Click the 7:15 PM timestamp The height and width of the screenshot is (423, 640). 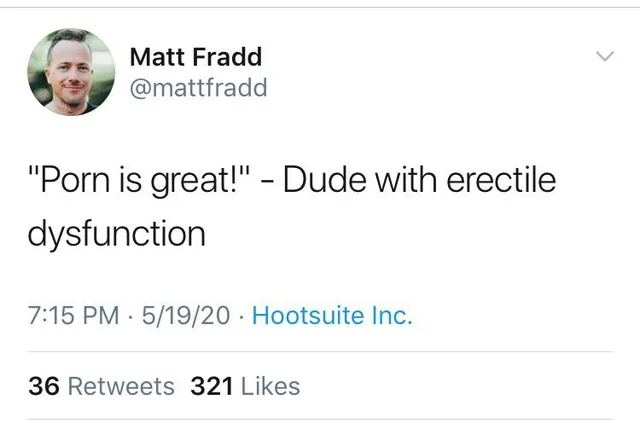(73, 316)
